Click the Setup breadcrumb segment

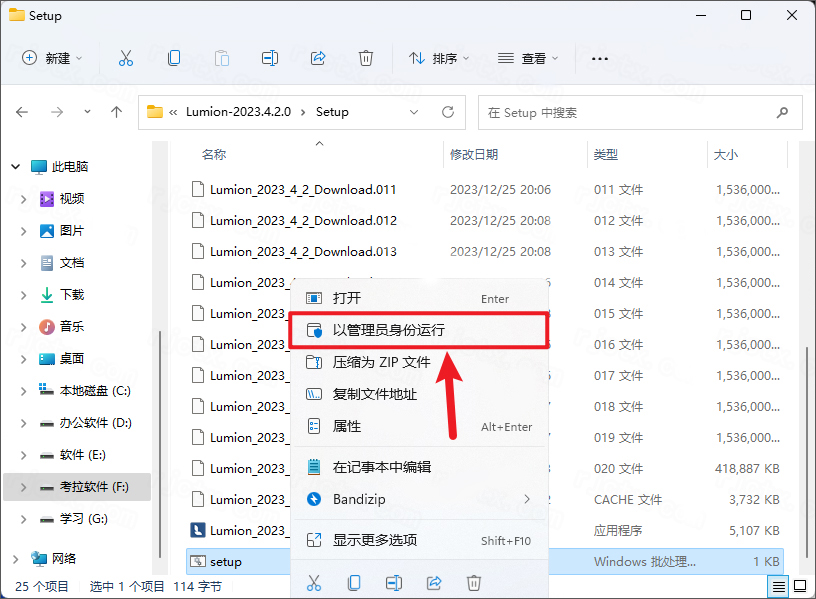coord(332,112)
